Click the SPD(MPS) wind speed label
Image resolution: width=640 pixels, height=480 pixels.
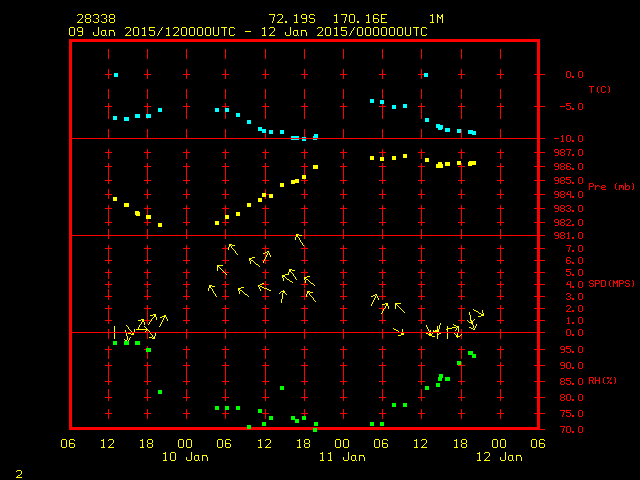point(611,284)
